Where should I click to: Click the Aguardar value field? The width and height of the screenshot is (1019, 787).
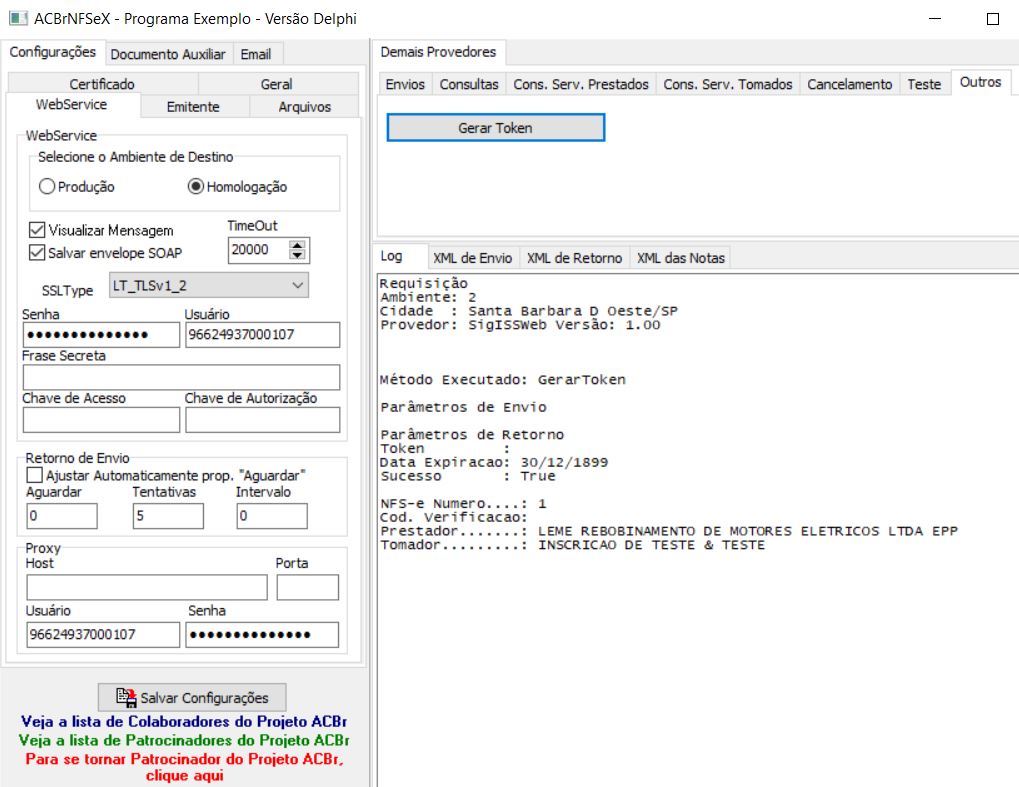[62, 516]
